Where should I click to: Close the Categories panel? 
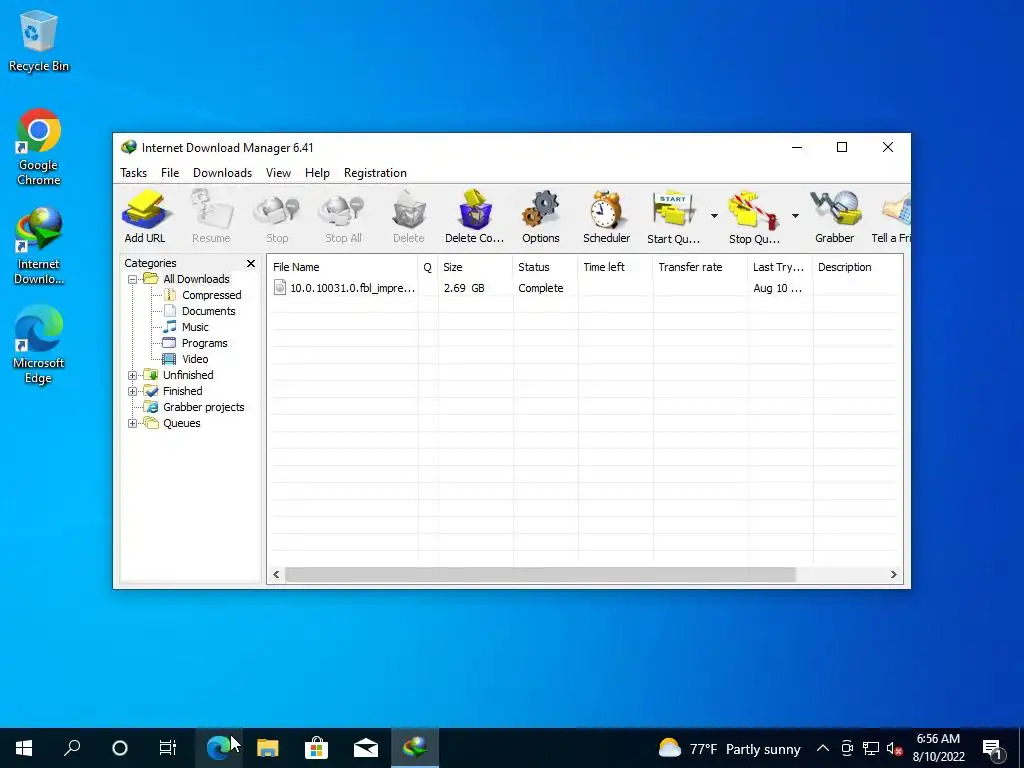tap(251, 263)
